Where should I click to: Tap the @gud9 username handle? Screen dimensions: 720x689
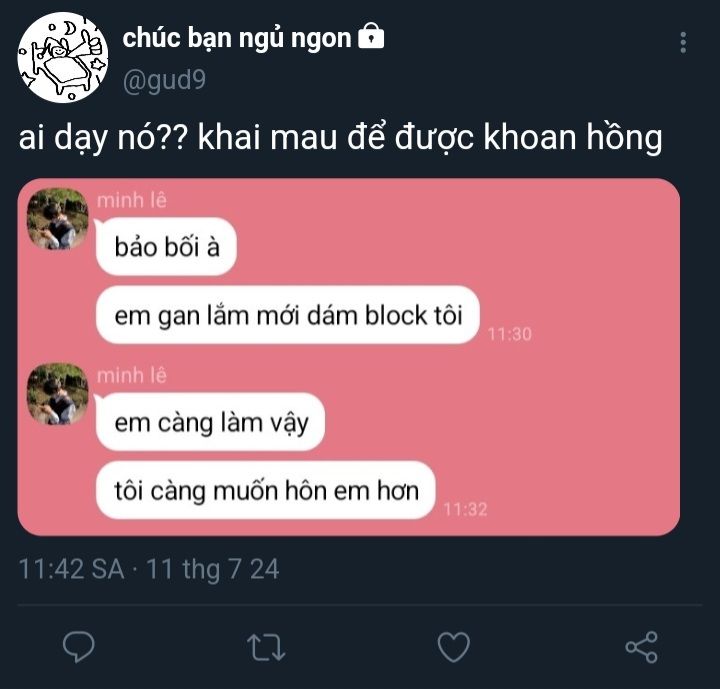click(164, 81)
